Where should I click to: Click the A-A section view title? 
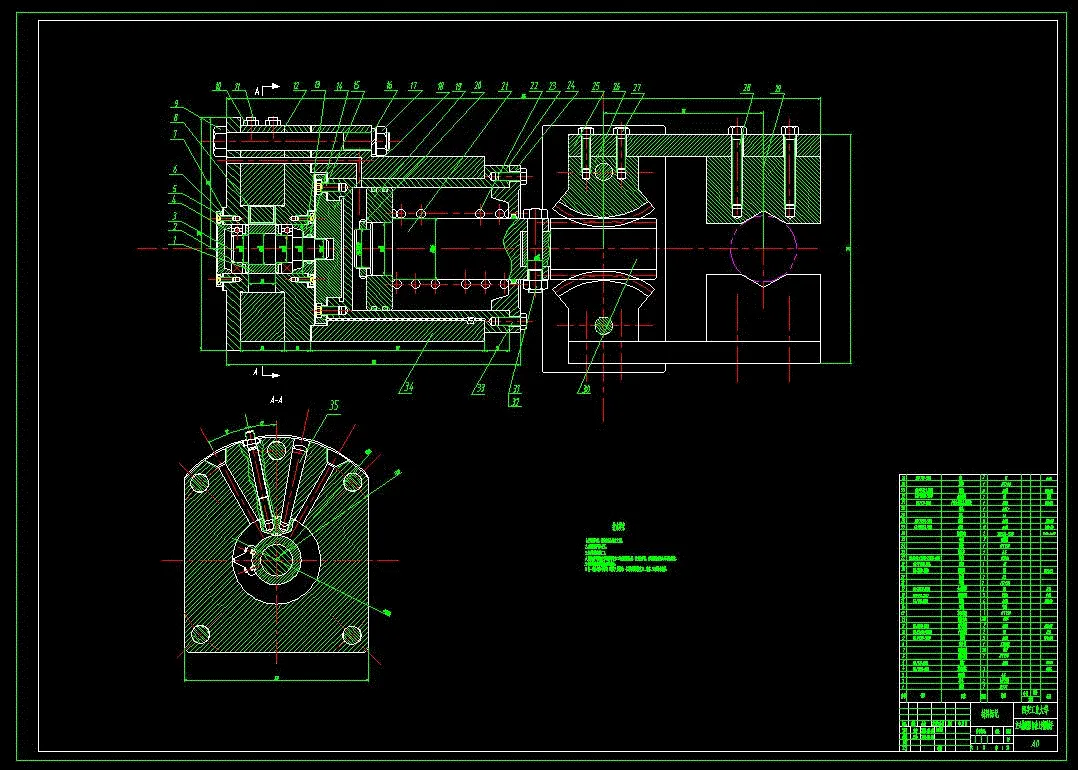(276, 399)
